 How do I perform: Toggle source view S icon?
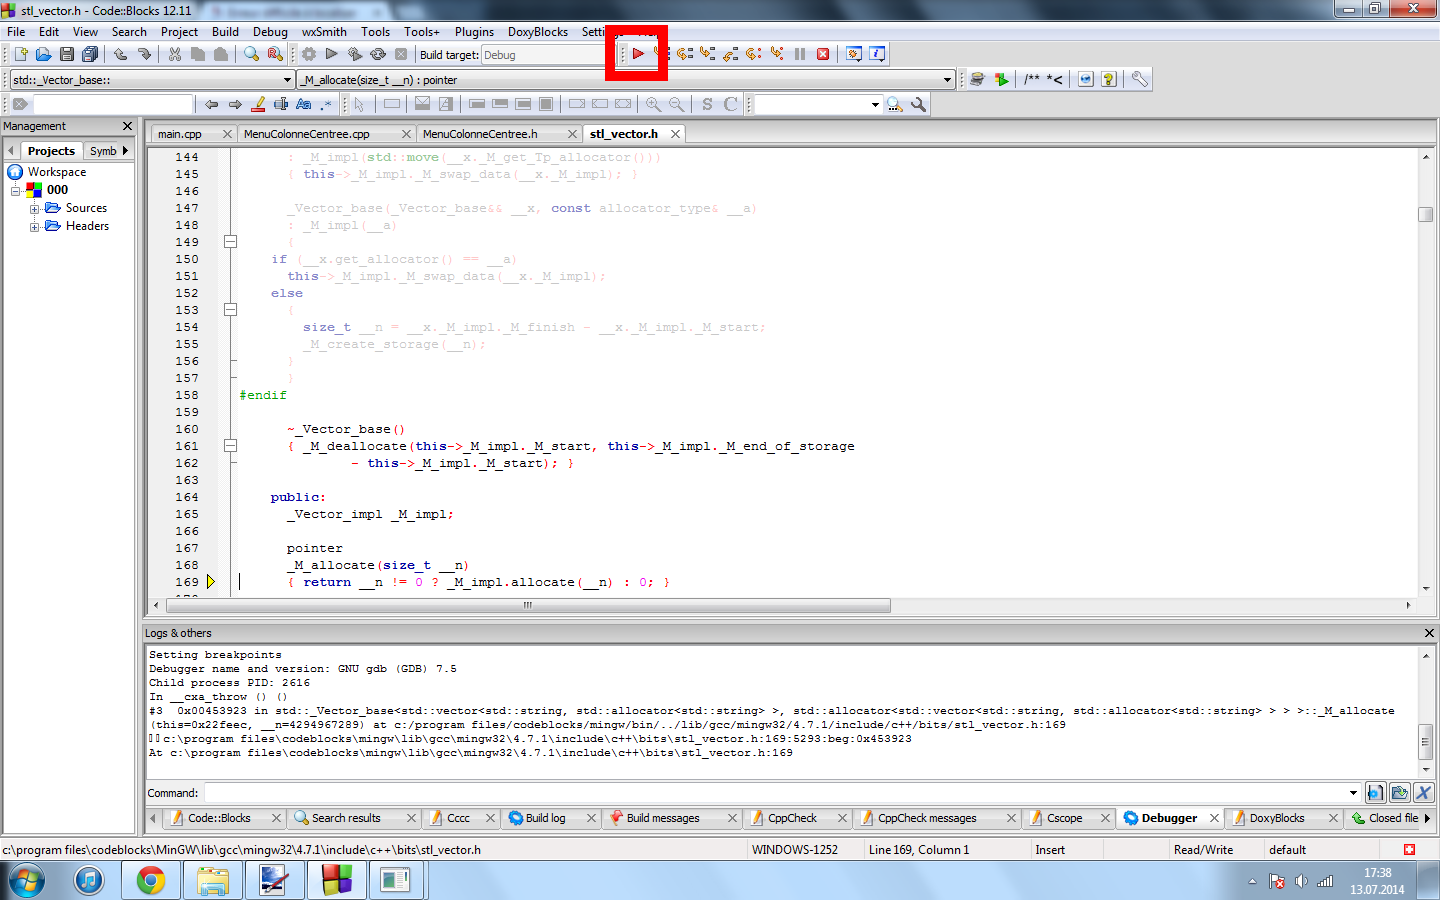click(707, 104)
